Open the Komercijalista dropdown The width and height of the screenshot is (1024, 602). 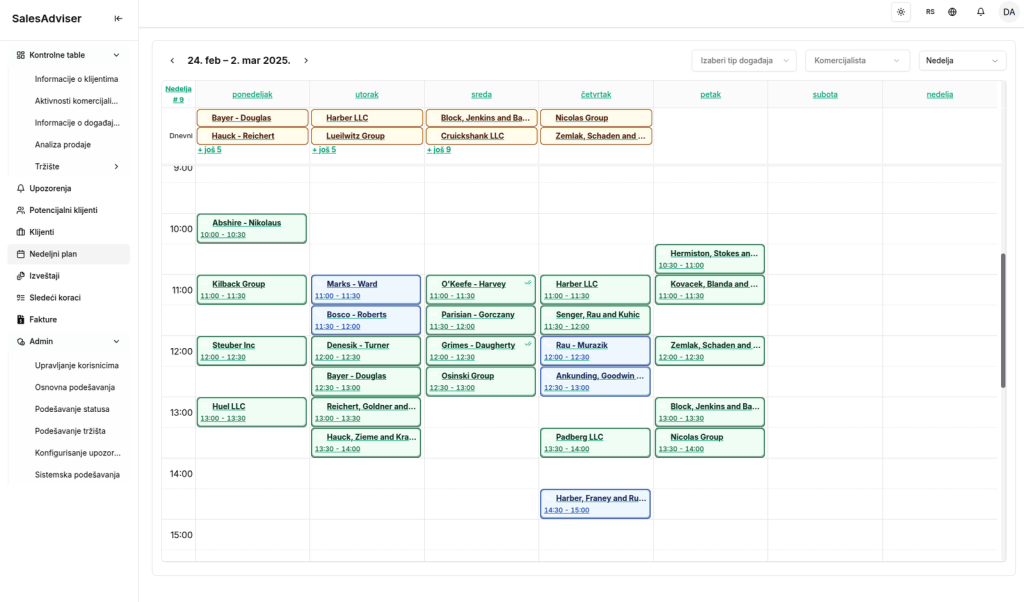(857, 61)
